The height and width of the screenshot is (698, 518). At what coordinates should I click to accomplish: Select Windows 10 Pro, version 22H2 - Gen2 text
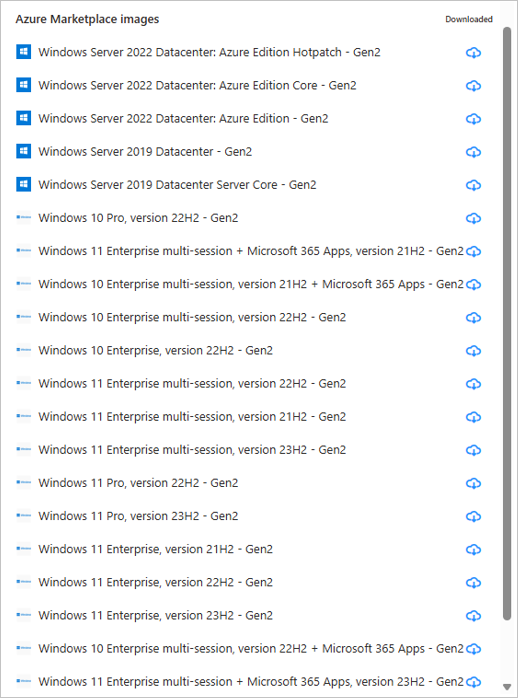pyautogui.click(x=138, y=218)
